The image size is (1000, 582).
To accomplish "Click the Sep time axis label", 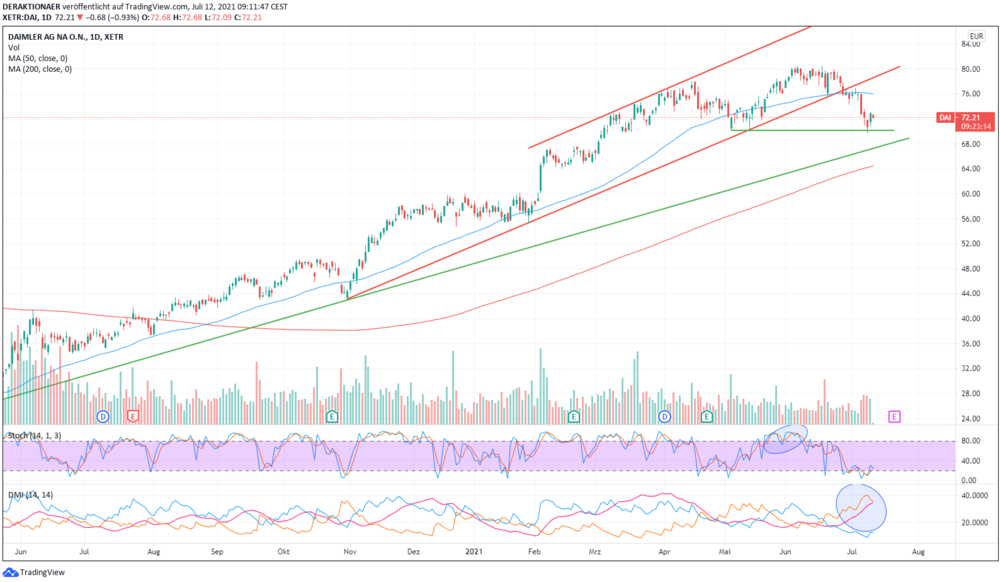I will click(x=217, y=551).
